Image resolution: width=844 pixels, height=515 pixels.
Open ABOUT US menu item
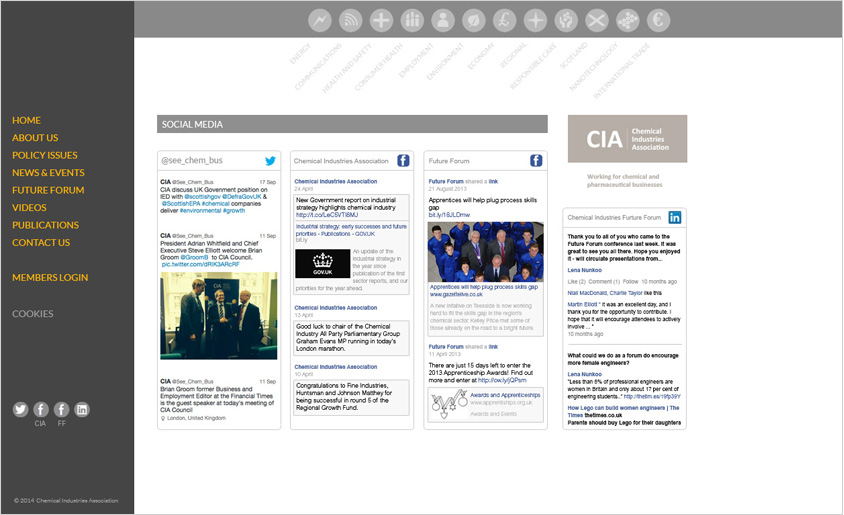[x=35, y=138]
